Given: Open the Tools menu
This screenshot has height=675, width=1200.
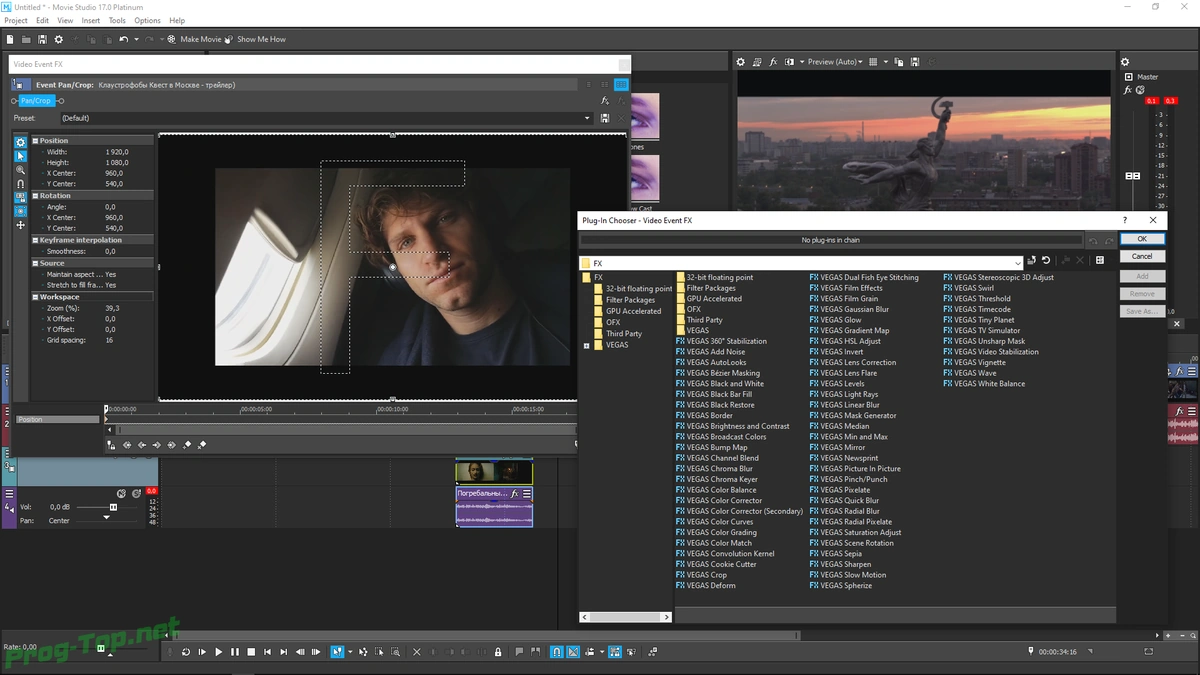Looking at the screenshot, I should [x=117, y=20].
